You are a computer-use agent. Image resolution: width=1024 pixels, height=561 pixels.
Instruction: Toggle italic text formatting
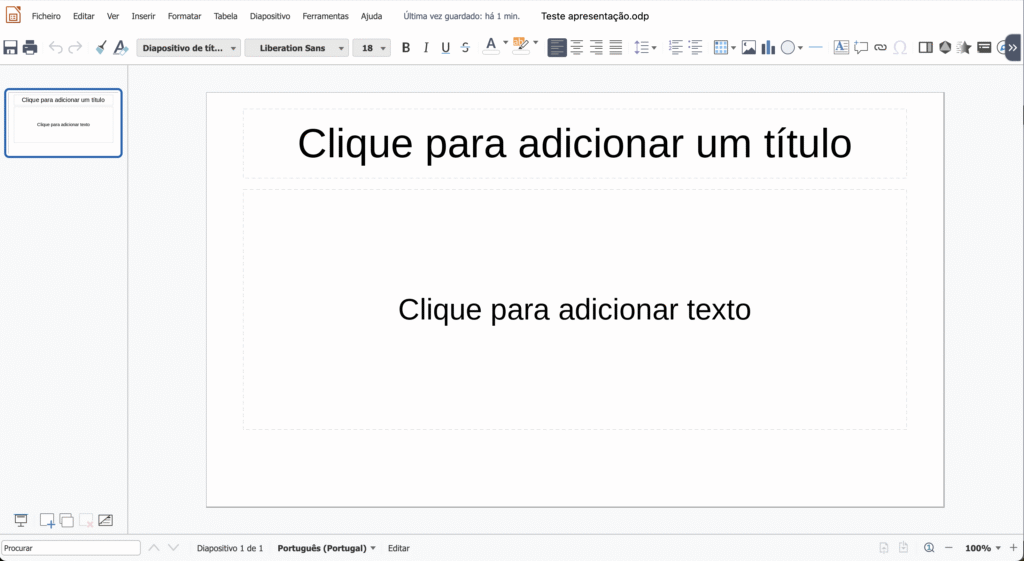point(426,47)
